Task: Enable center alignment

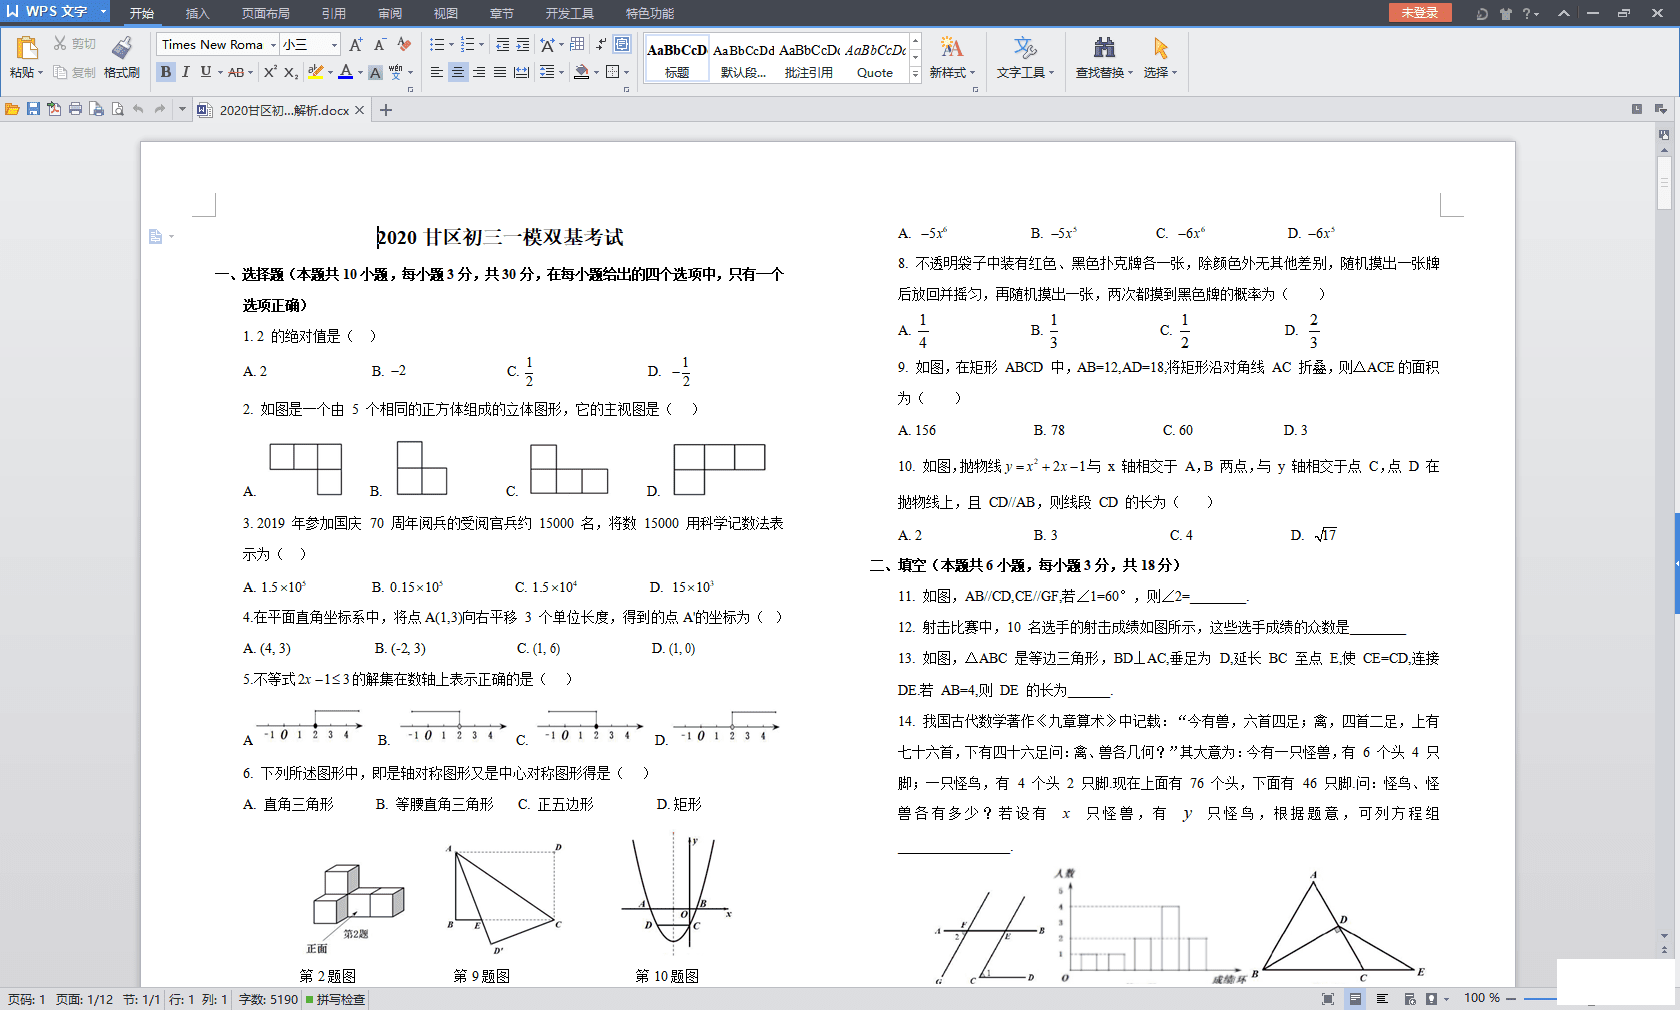Action: (458, 72)
